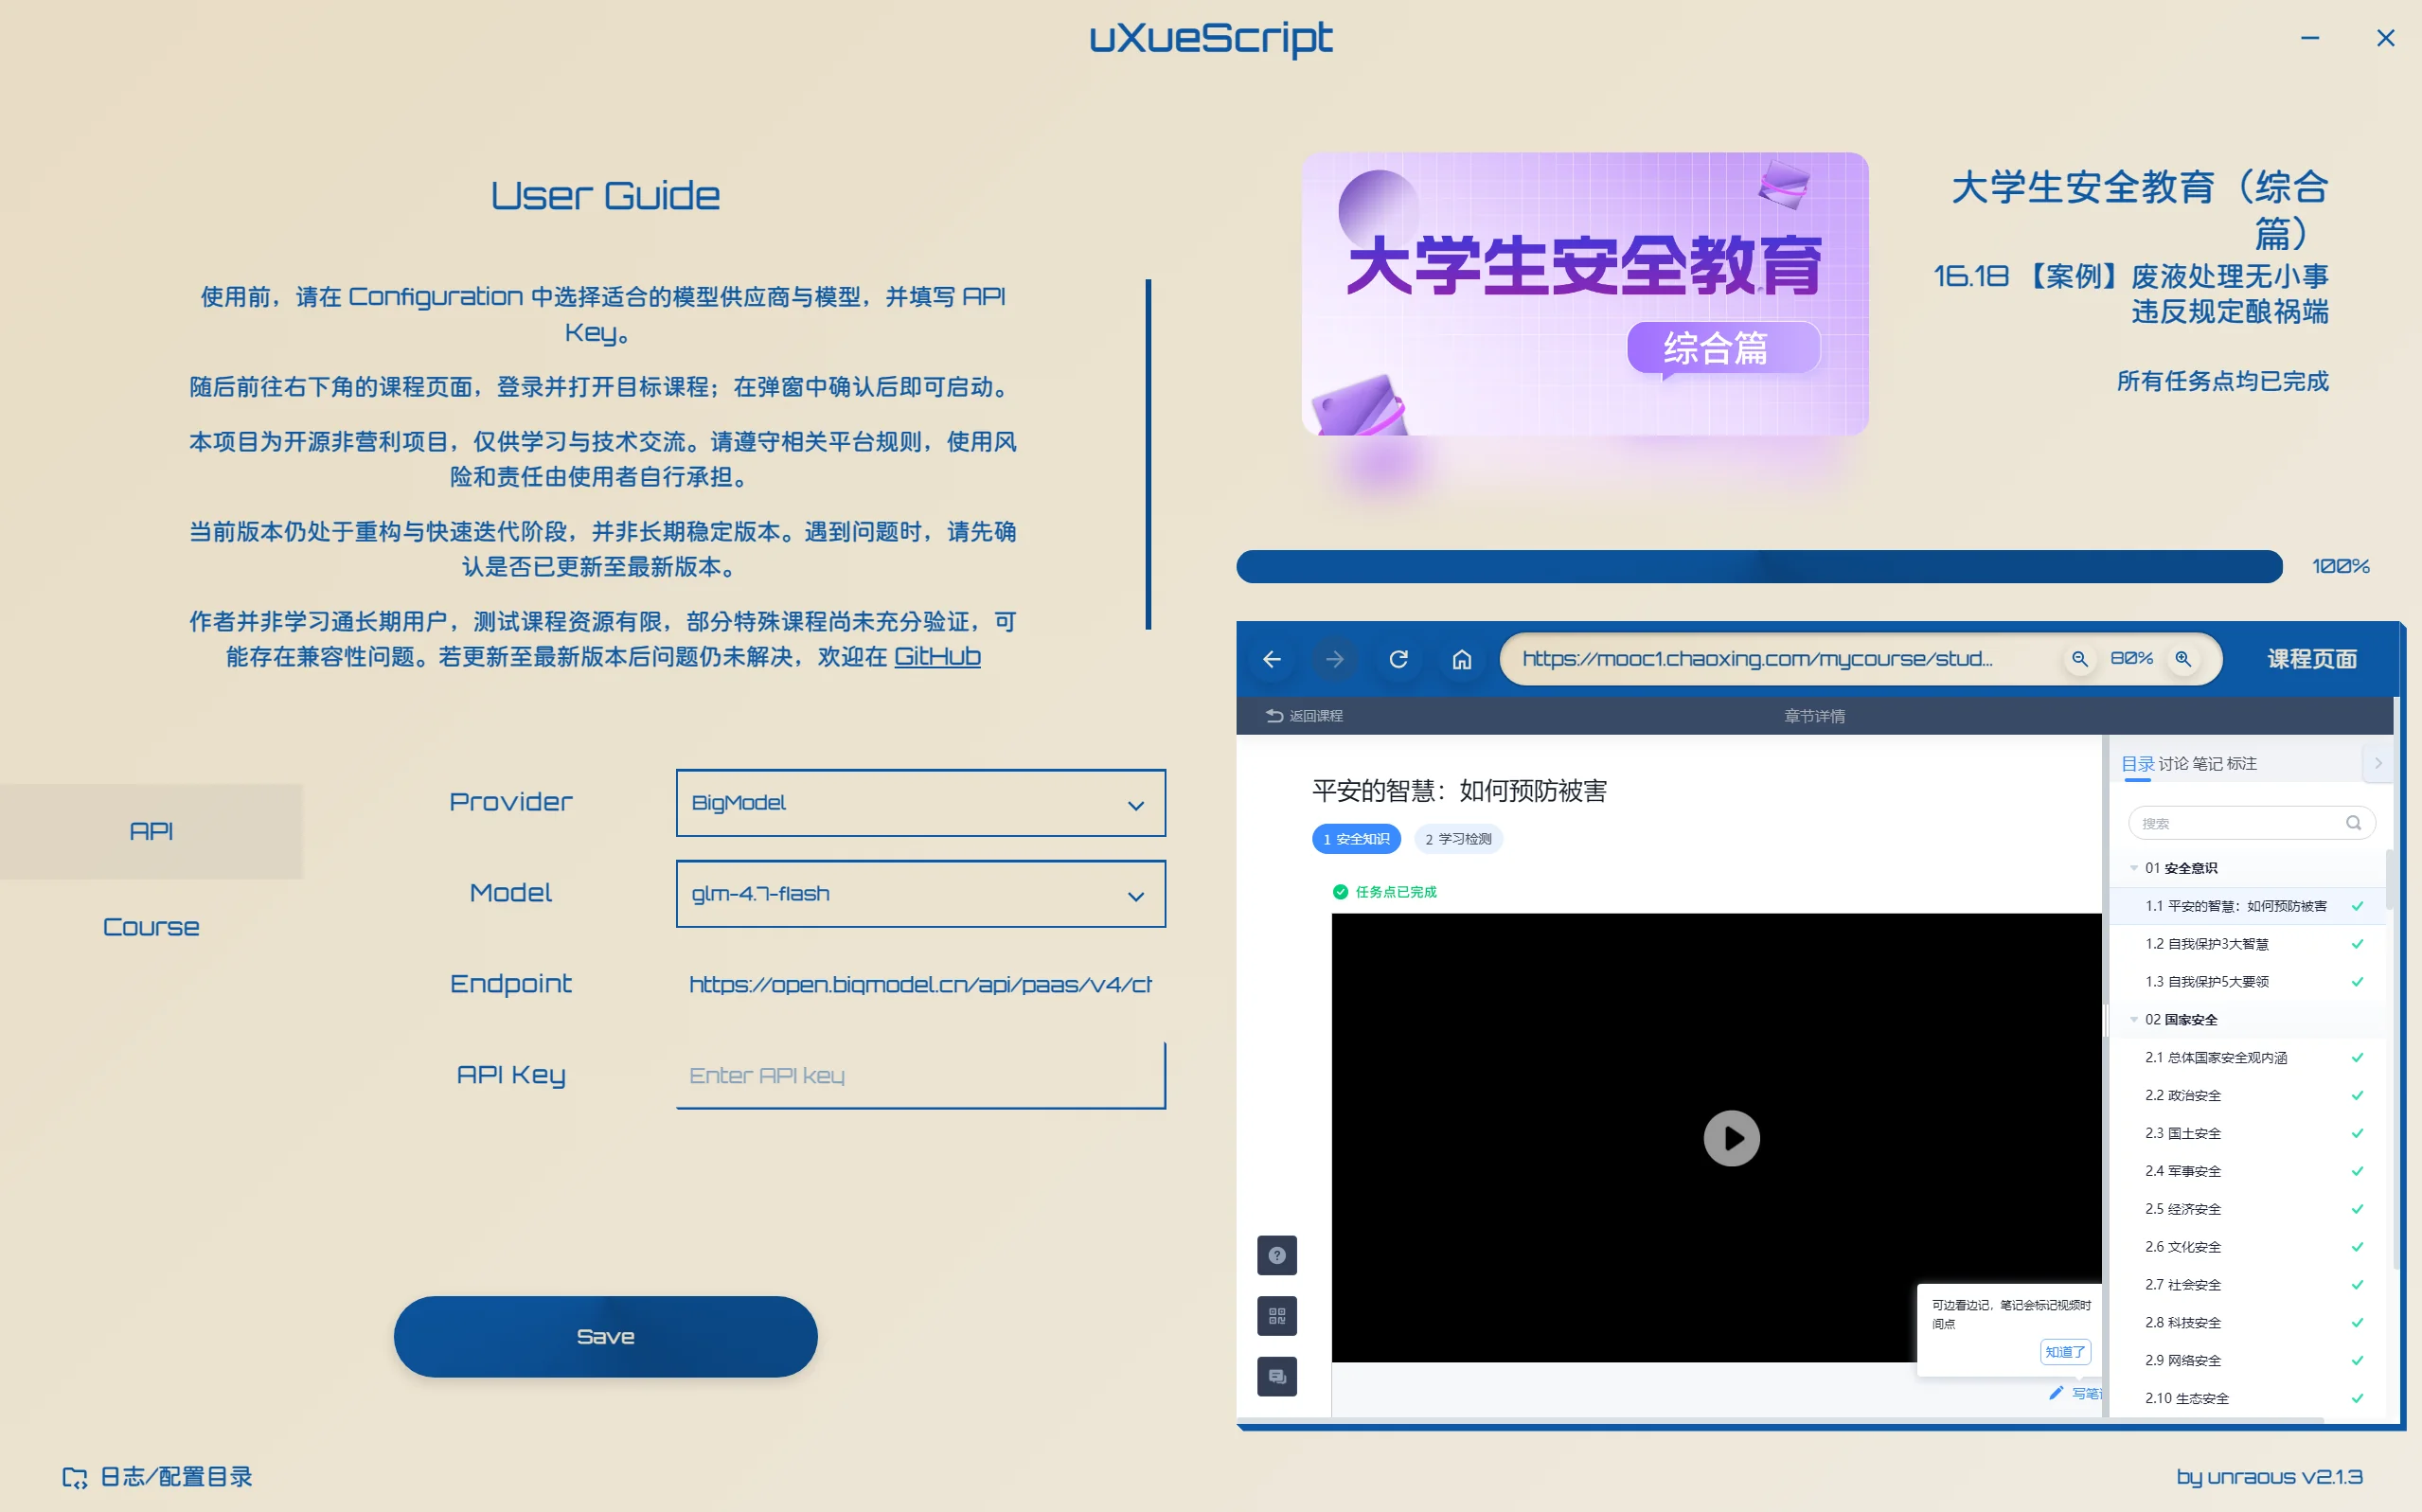The width and height of the screenshot is (2422, 1512).
Task: Open chapter 1.2 自我保护3大智慧
Action: click(x=2249, y=944)
